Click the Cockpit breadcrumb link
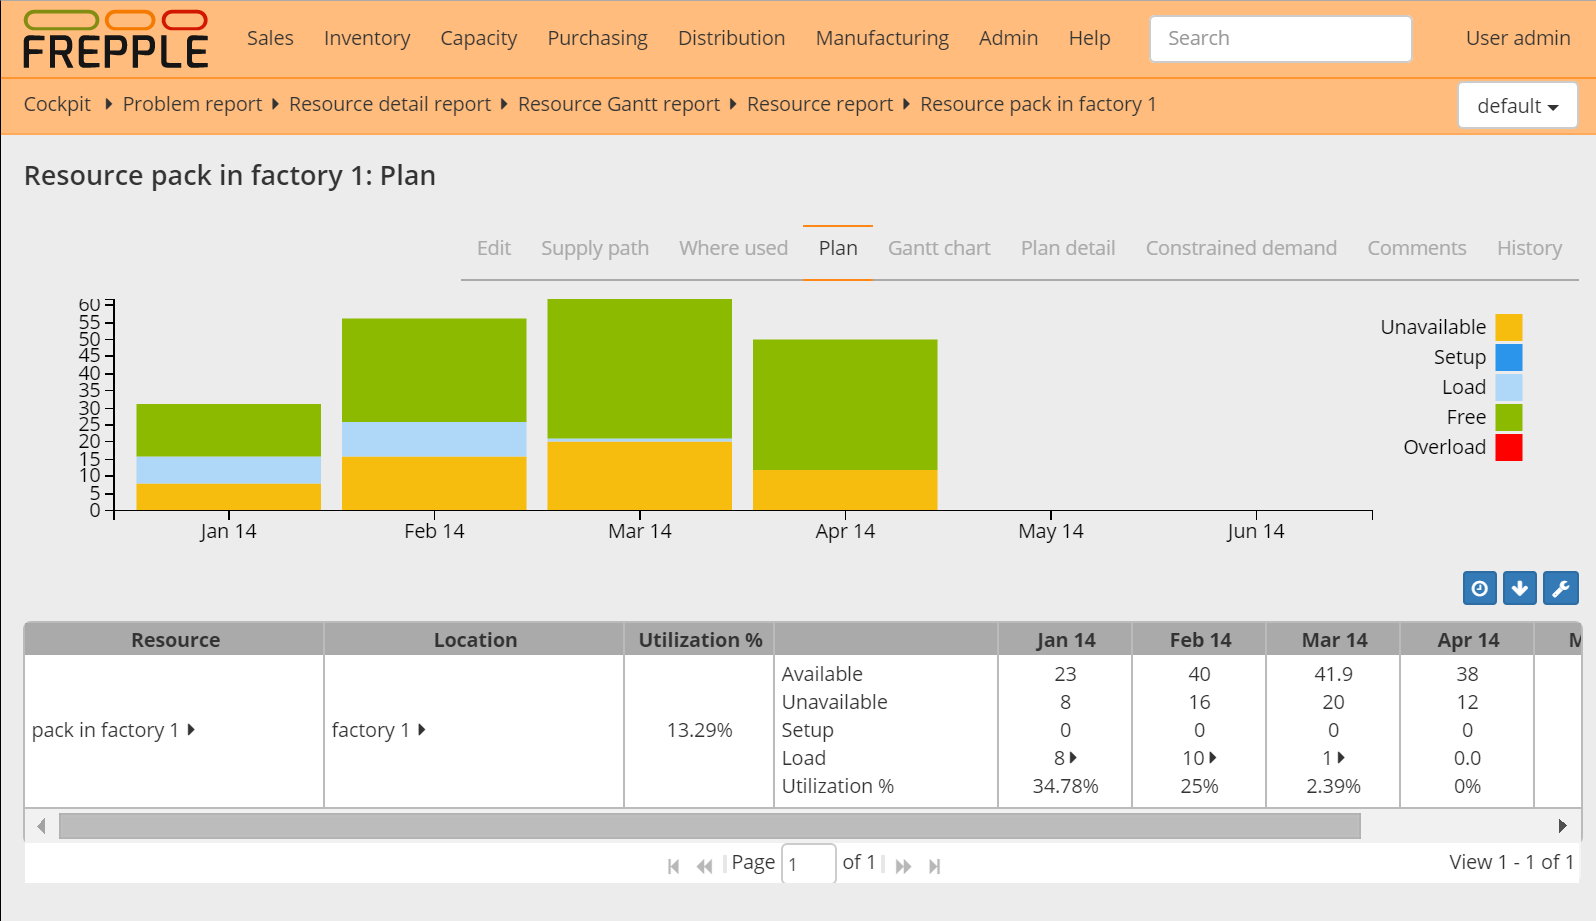 [57, 104]
